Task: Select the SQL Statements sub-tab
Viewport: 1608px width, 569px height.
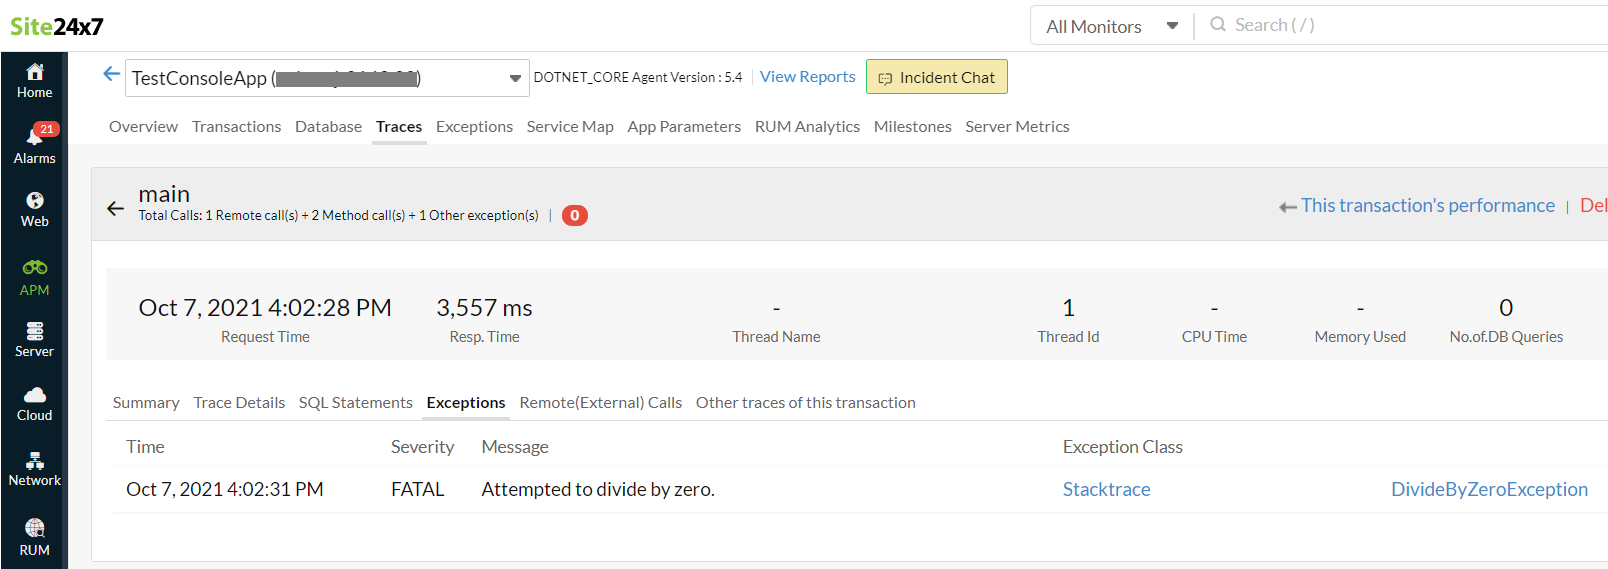Action: (355, 402)
